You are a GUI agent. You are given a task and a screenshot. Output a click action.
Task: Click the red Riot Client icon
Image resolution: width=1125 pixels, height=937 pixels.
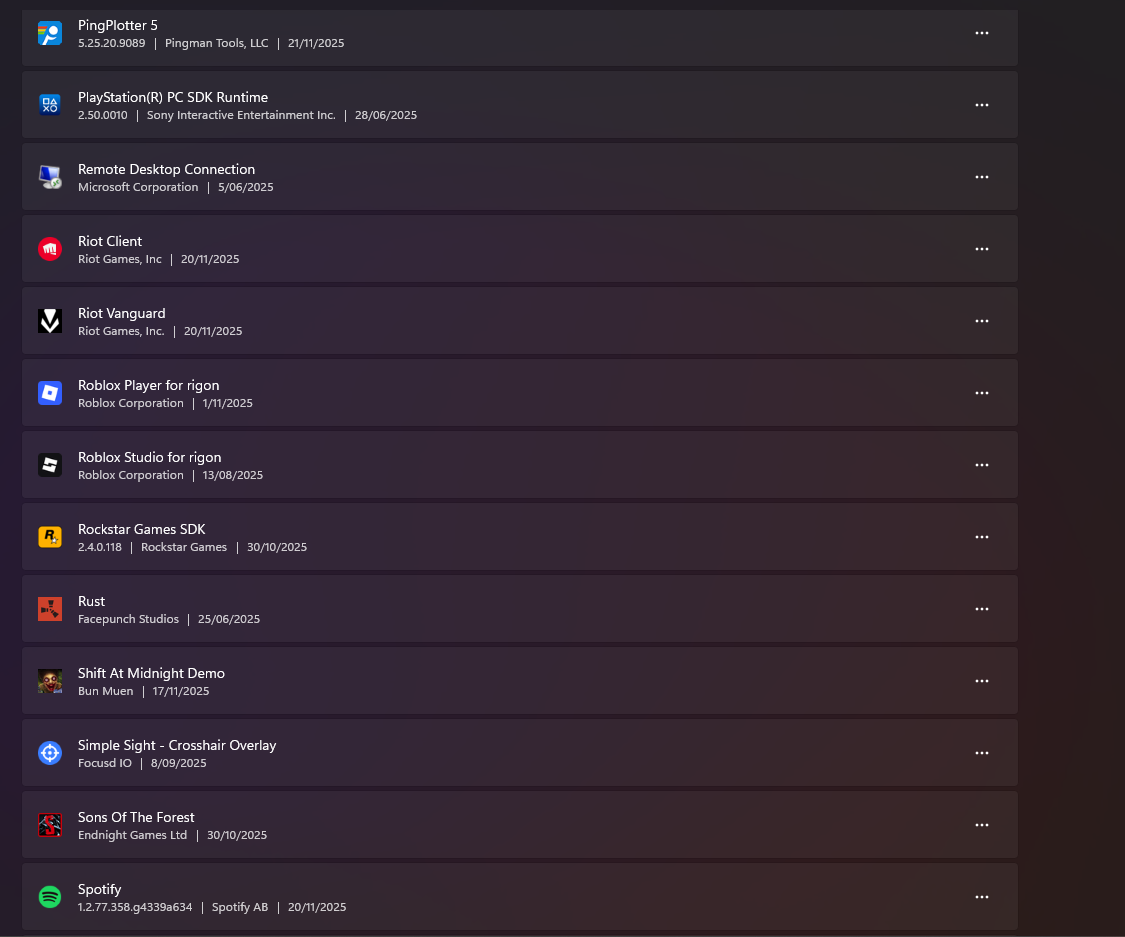(50, 249)
